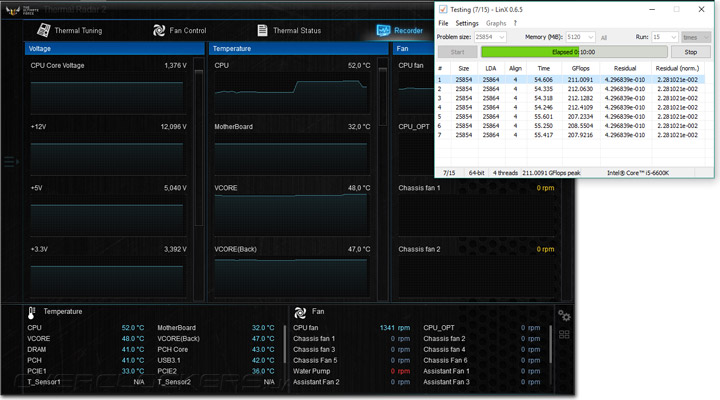
Task: Select LinX result row 5 with 207.2334 GFlops
Action: 570,117
